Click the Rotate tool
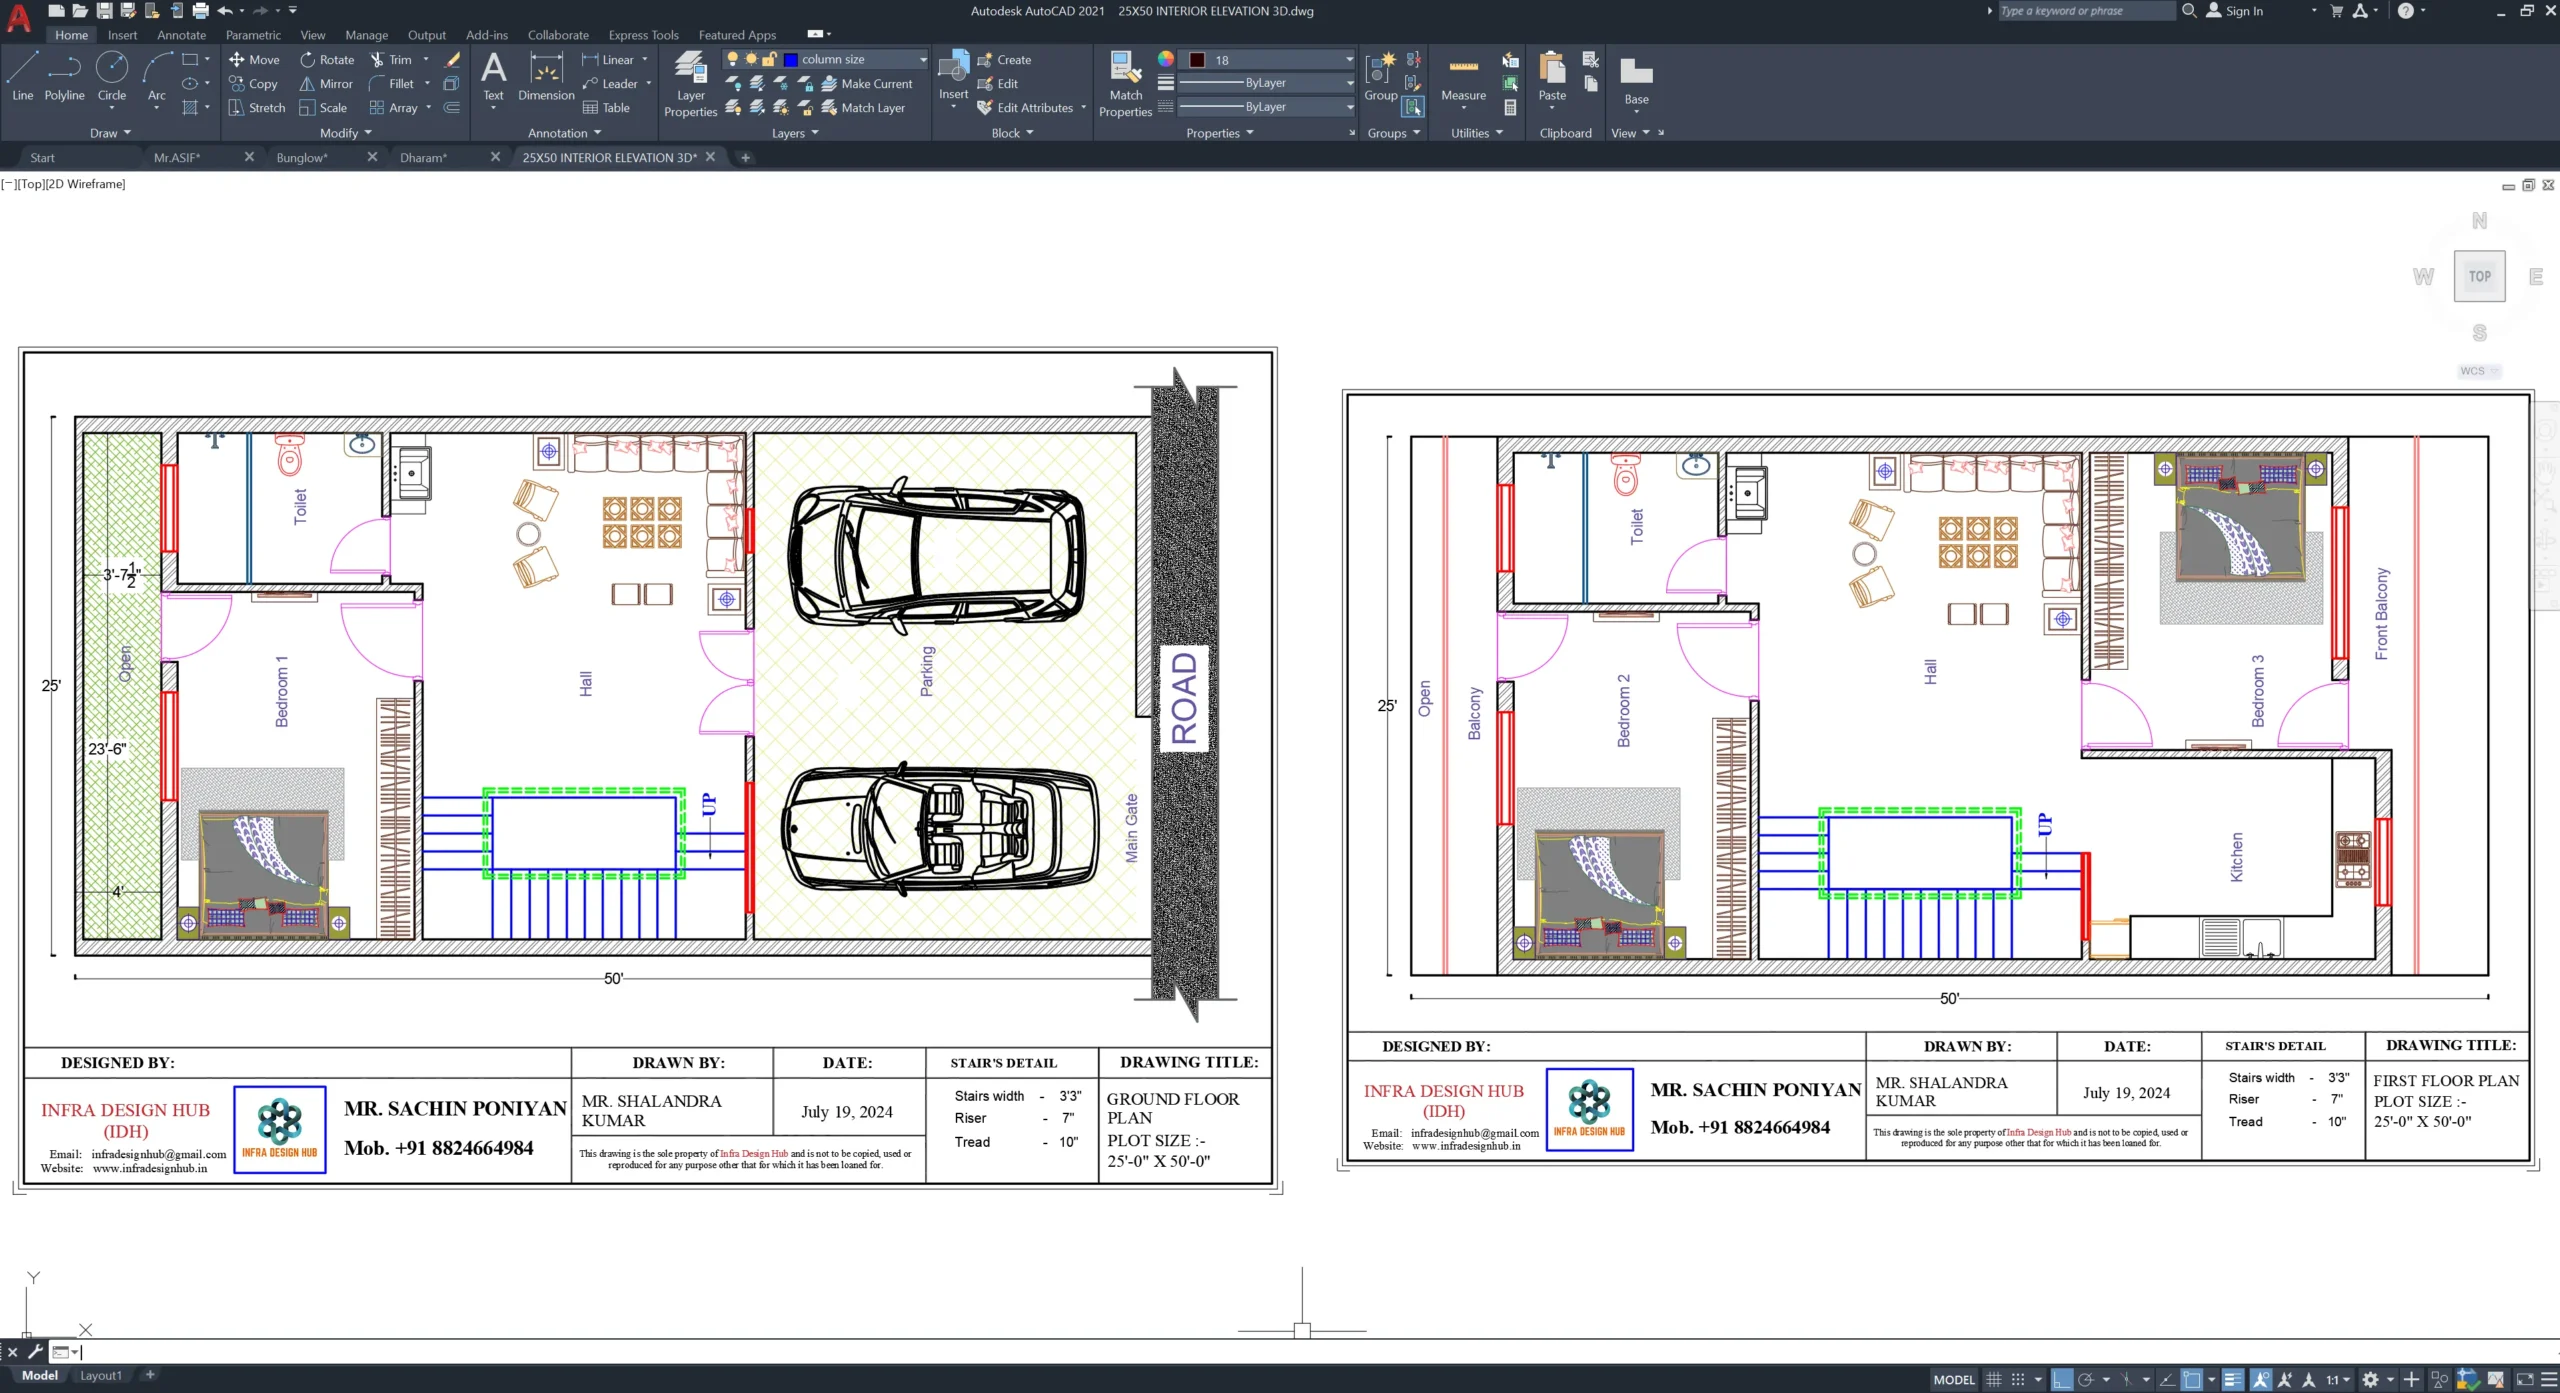2560x1393 pixels. tap(327, 60)
